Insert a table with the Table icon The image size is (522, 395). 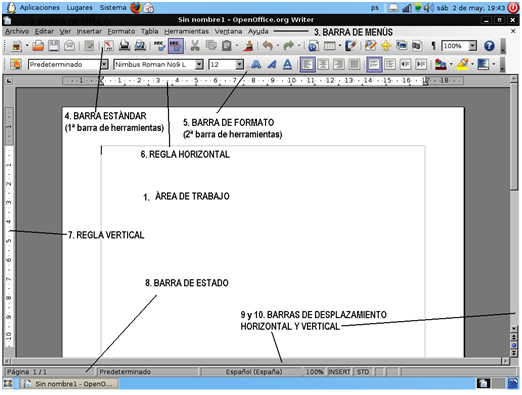[x=330, y=46]
